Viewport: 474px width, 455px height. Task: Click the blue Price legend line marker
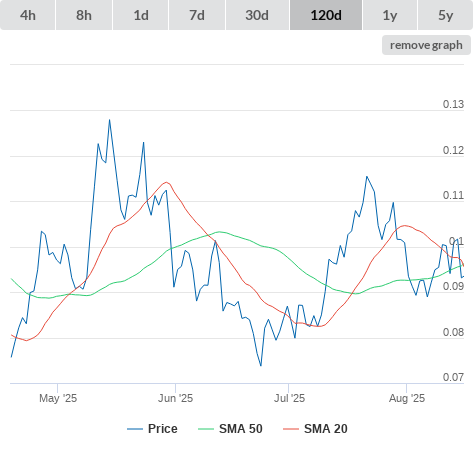135,429
